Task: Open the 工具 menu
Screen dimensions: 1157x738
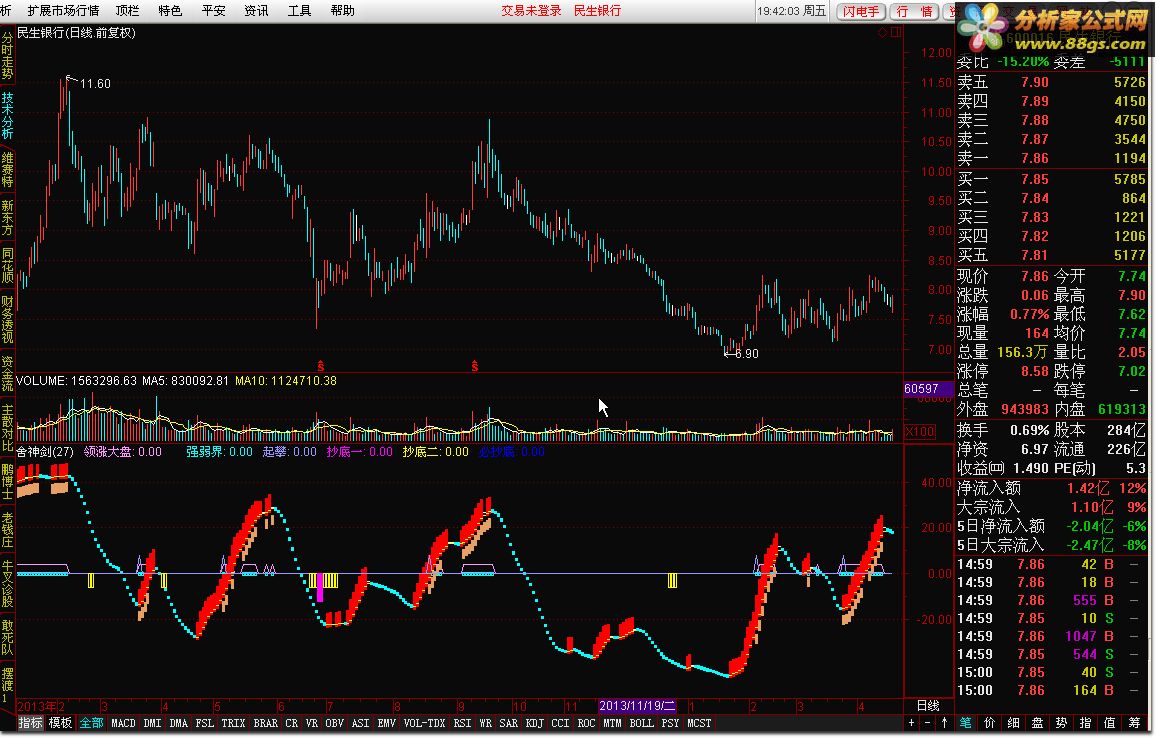Action: pos(300,10)
